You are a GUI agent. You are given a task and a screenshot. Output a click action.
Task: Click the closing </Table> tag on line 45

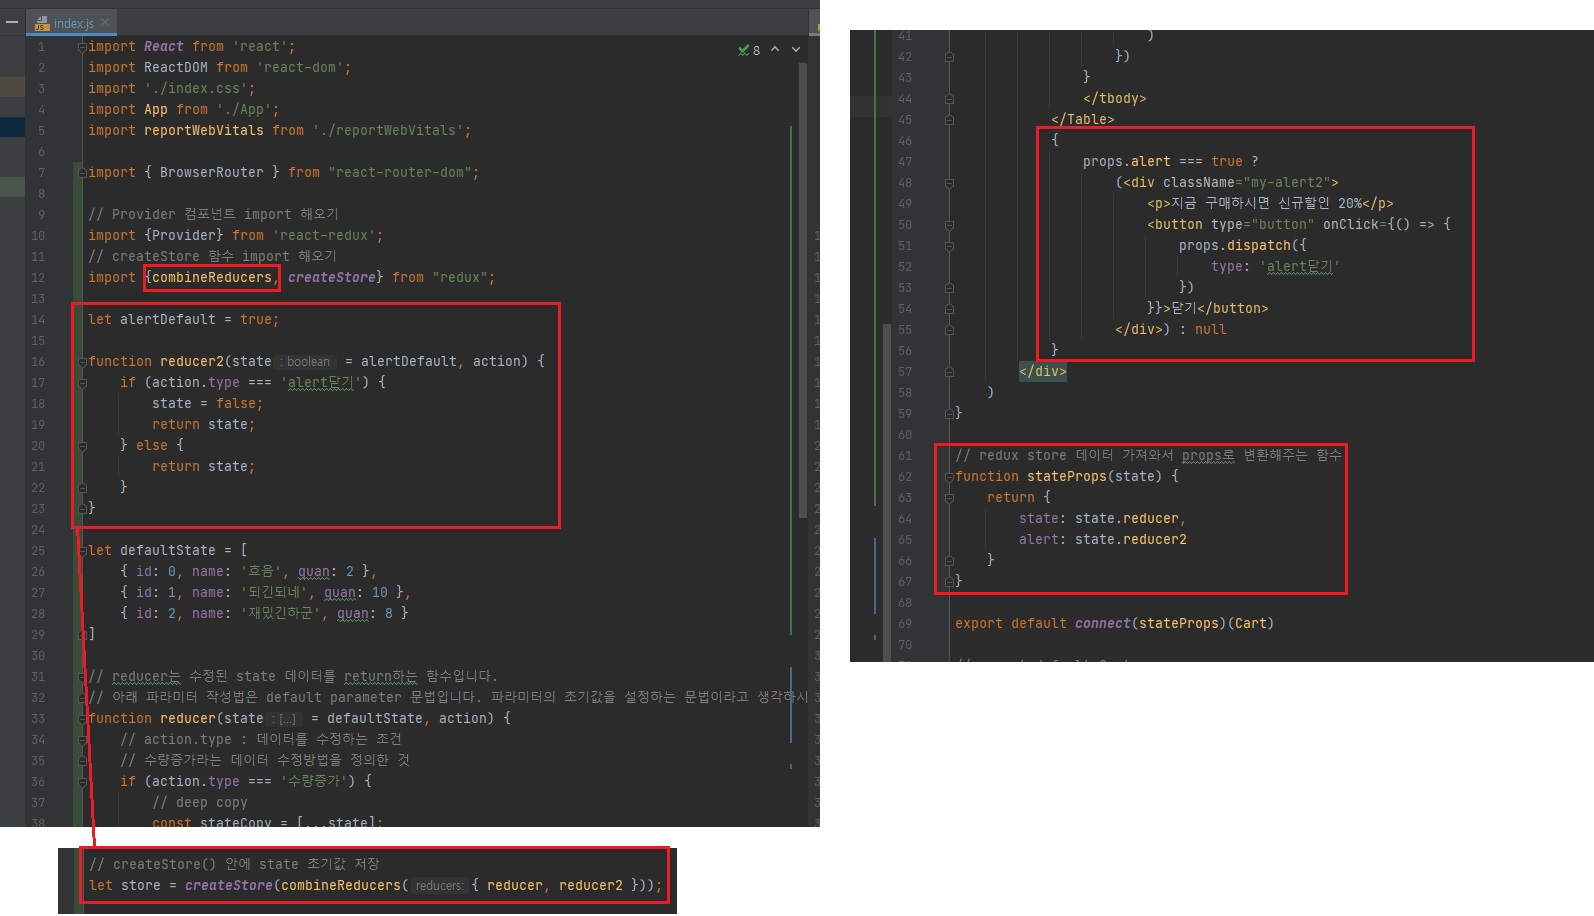(x=1083, y=120)
